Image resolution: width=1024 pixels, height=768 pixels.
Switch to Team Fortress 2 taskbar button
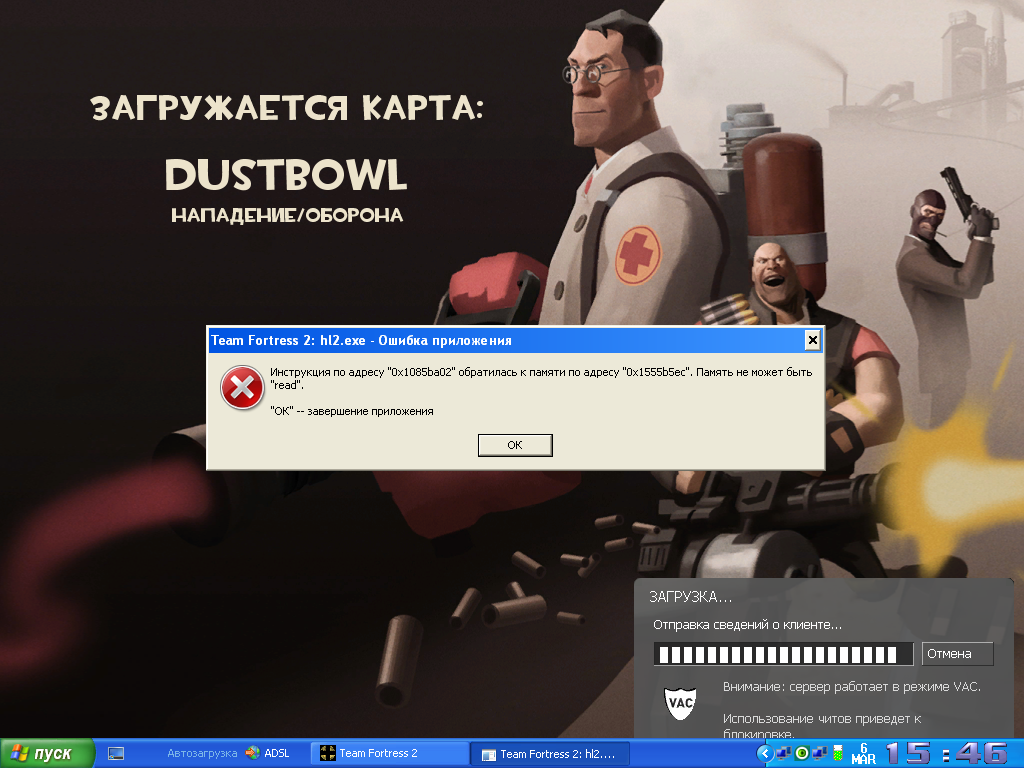tap(390, 753)
